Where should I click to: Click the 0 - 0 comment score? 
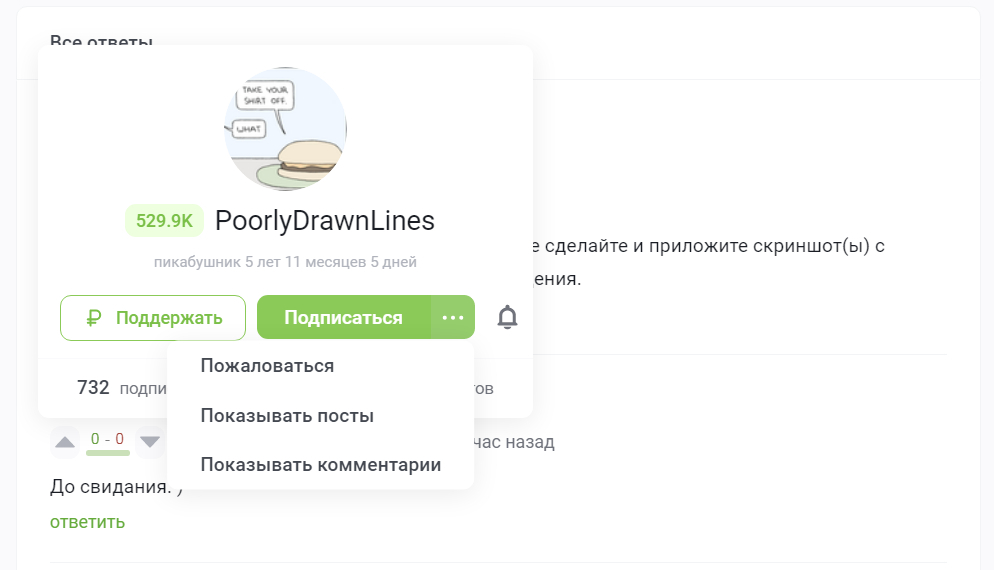(107, 439)
